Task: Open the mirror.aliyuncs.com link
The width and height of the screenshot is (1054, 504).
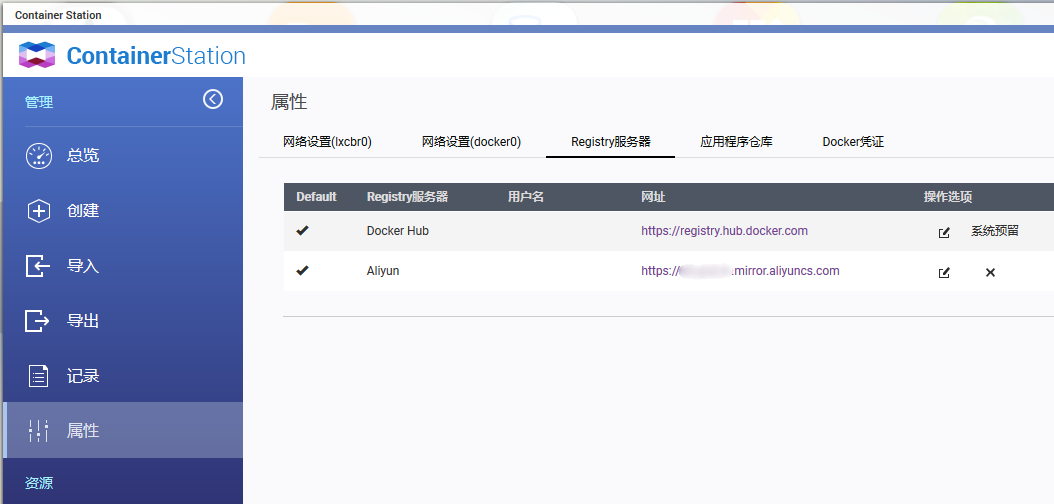Action: tap(740, 271)
